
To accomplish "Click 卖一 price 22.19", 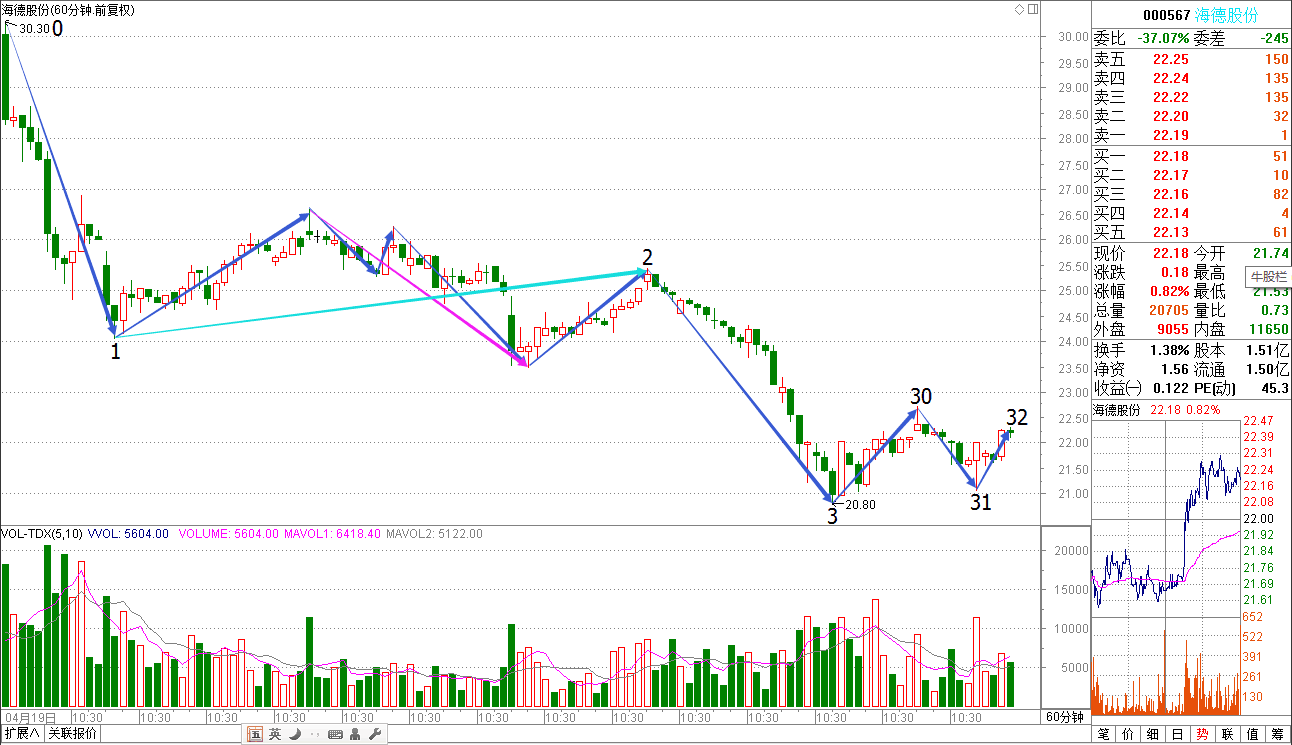I will (x=1171, y=135).
